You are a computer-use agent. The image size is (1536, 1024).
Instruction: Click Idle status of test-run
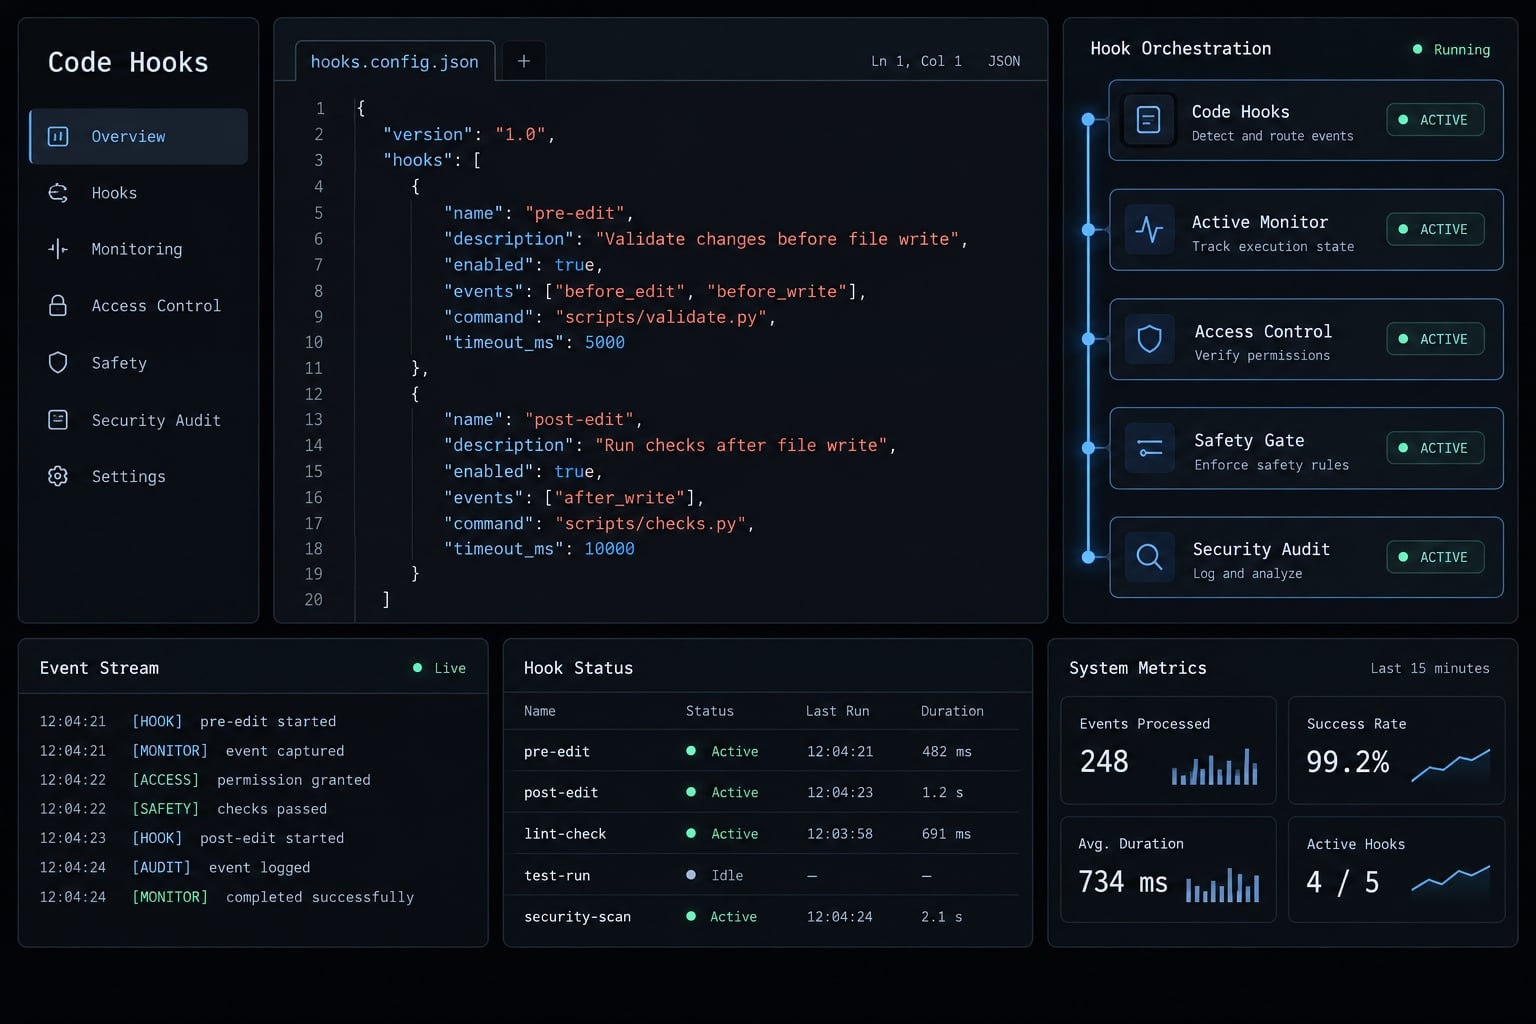[715, 875]
